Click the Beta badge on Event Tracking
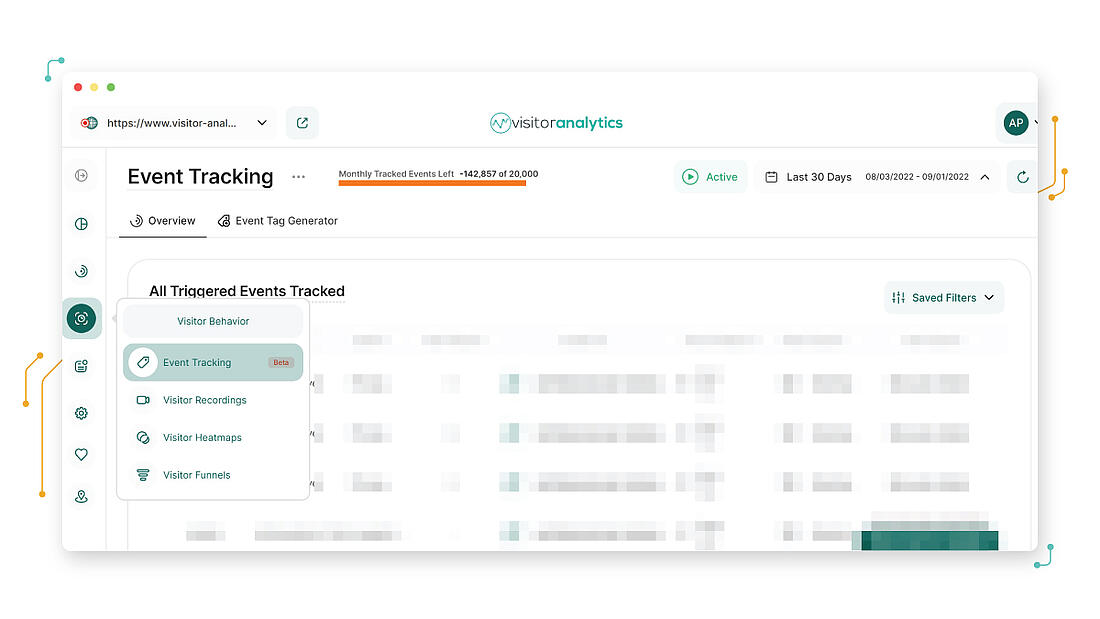This screenshot has height=619, width=1100. [281, 363]
